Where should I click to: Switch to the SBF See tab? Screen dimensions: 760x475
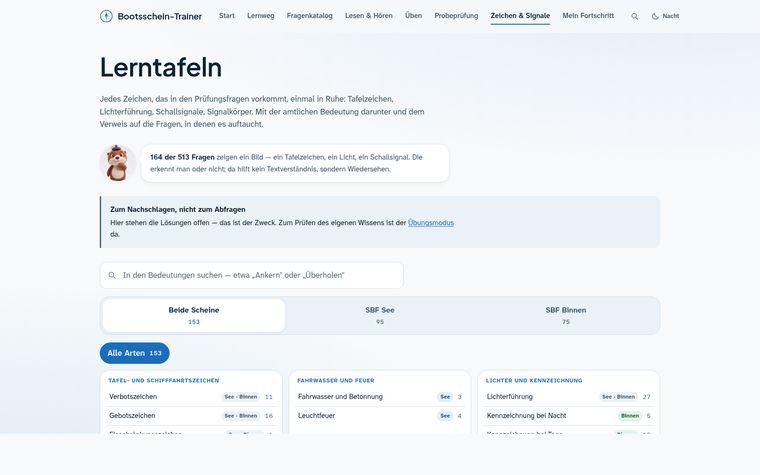[380, 316]
